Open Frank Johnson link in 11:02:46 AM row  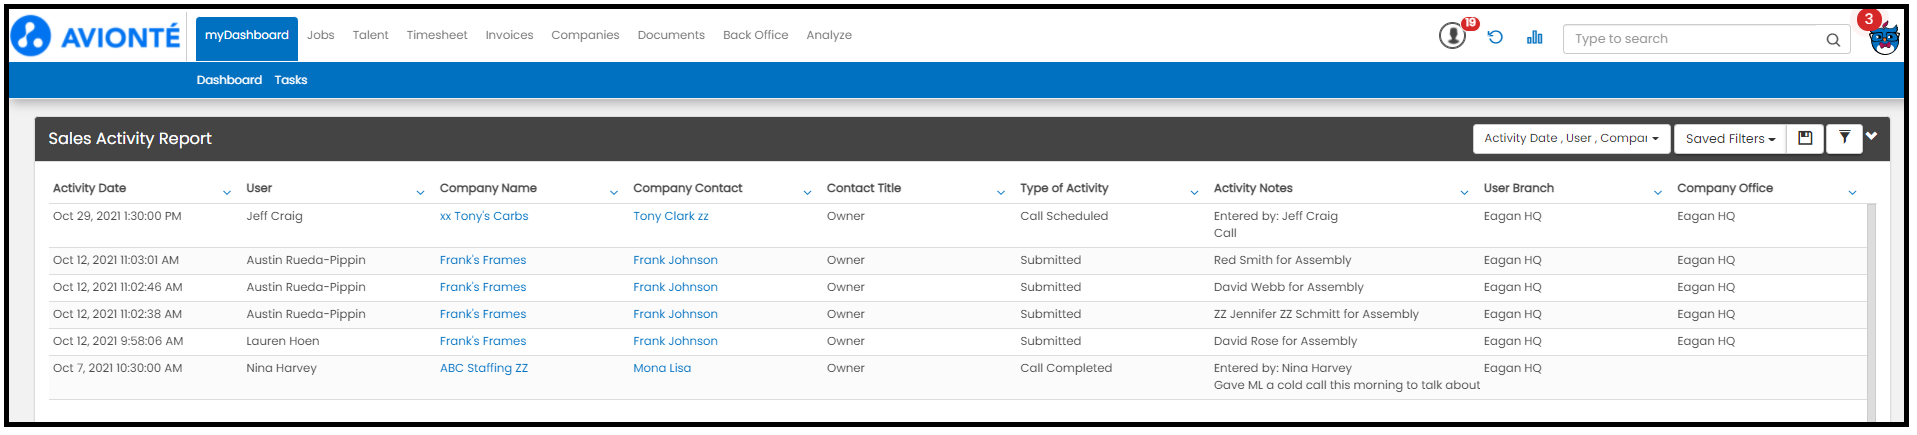coord(675,287)
